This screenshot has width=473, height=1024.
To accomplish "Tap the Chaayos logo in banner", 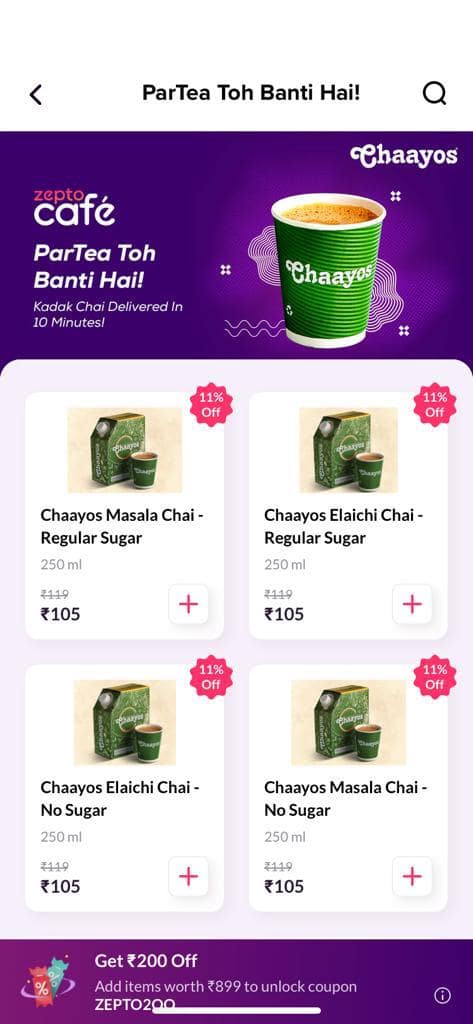I will [404, 156].
